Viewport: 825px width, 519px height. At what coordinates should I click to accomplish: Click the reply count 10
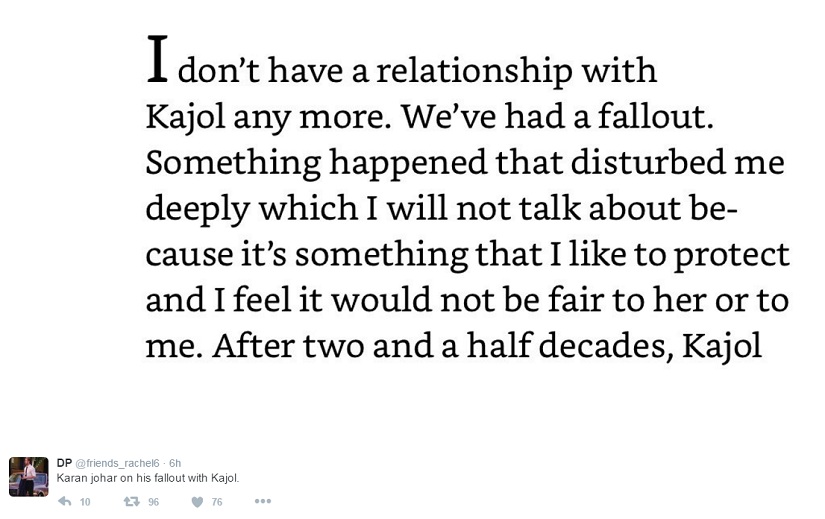tap(85, 502)
